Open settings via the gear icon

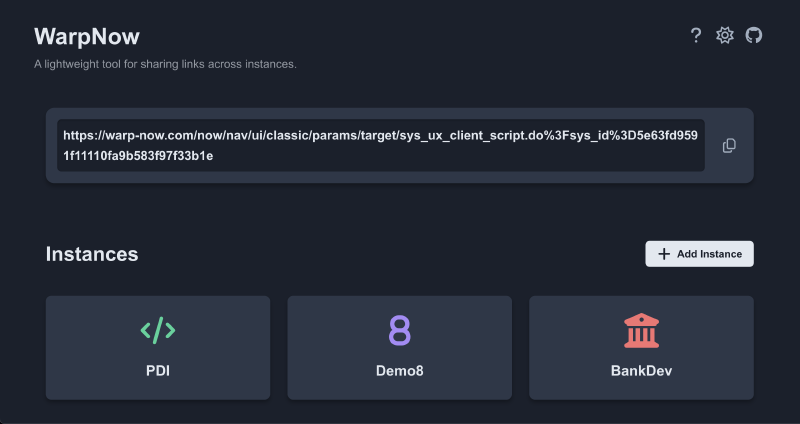[x=725, y=35]
